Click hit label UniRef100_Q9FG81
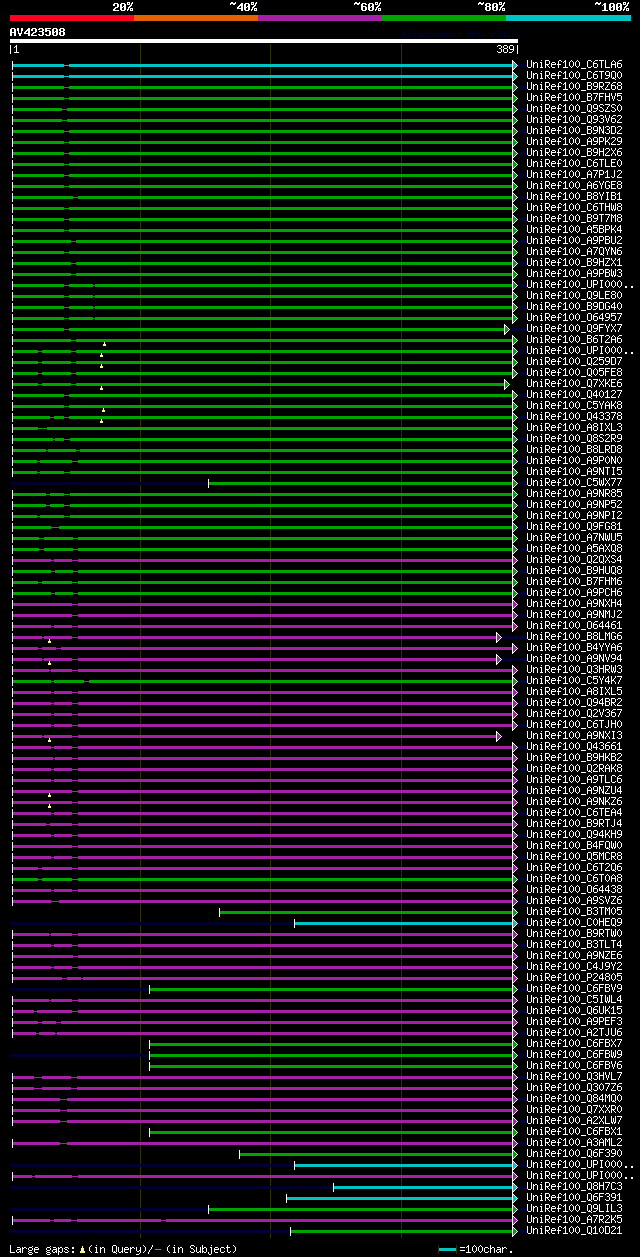The width and height of the screenshot is (640, 1257). [x=574, y=526]
